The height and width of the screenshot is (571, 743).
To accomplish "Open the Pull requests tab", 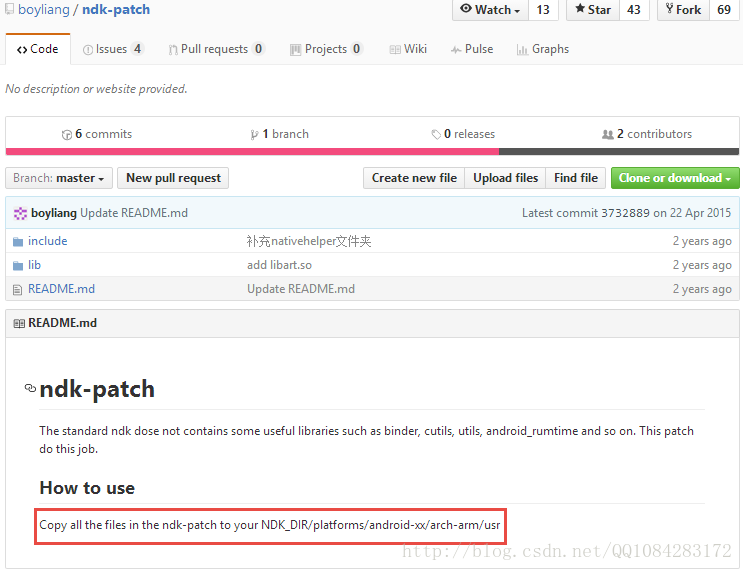I will coord(216,49).
